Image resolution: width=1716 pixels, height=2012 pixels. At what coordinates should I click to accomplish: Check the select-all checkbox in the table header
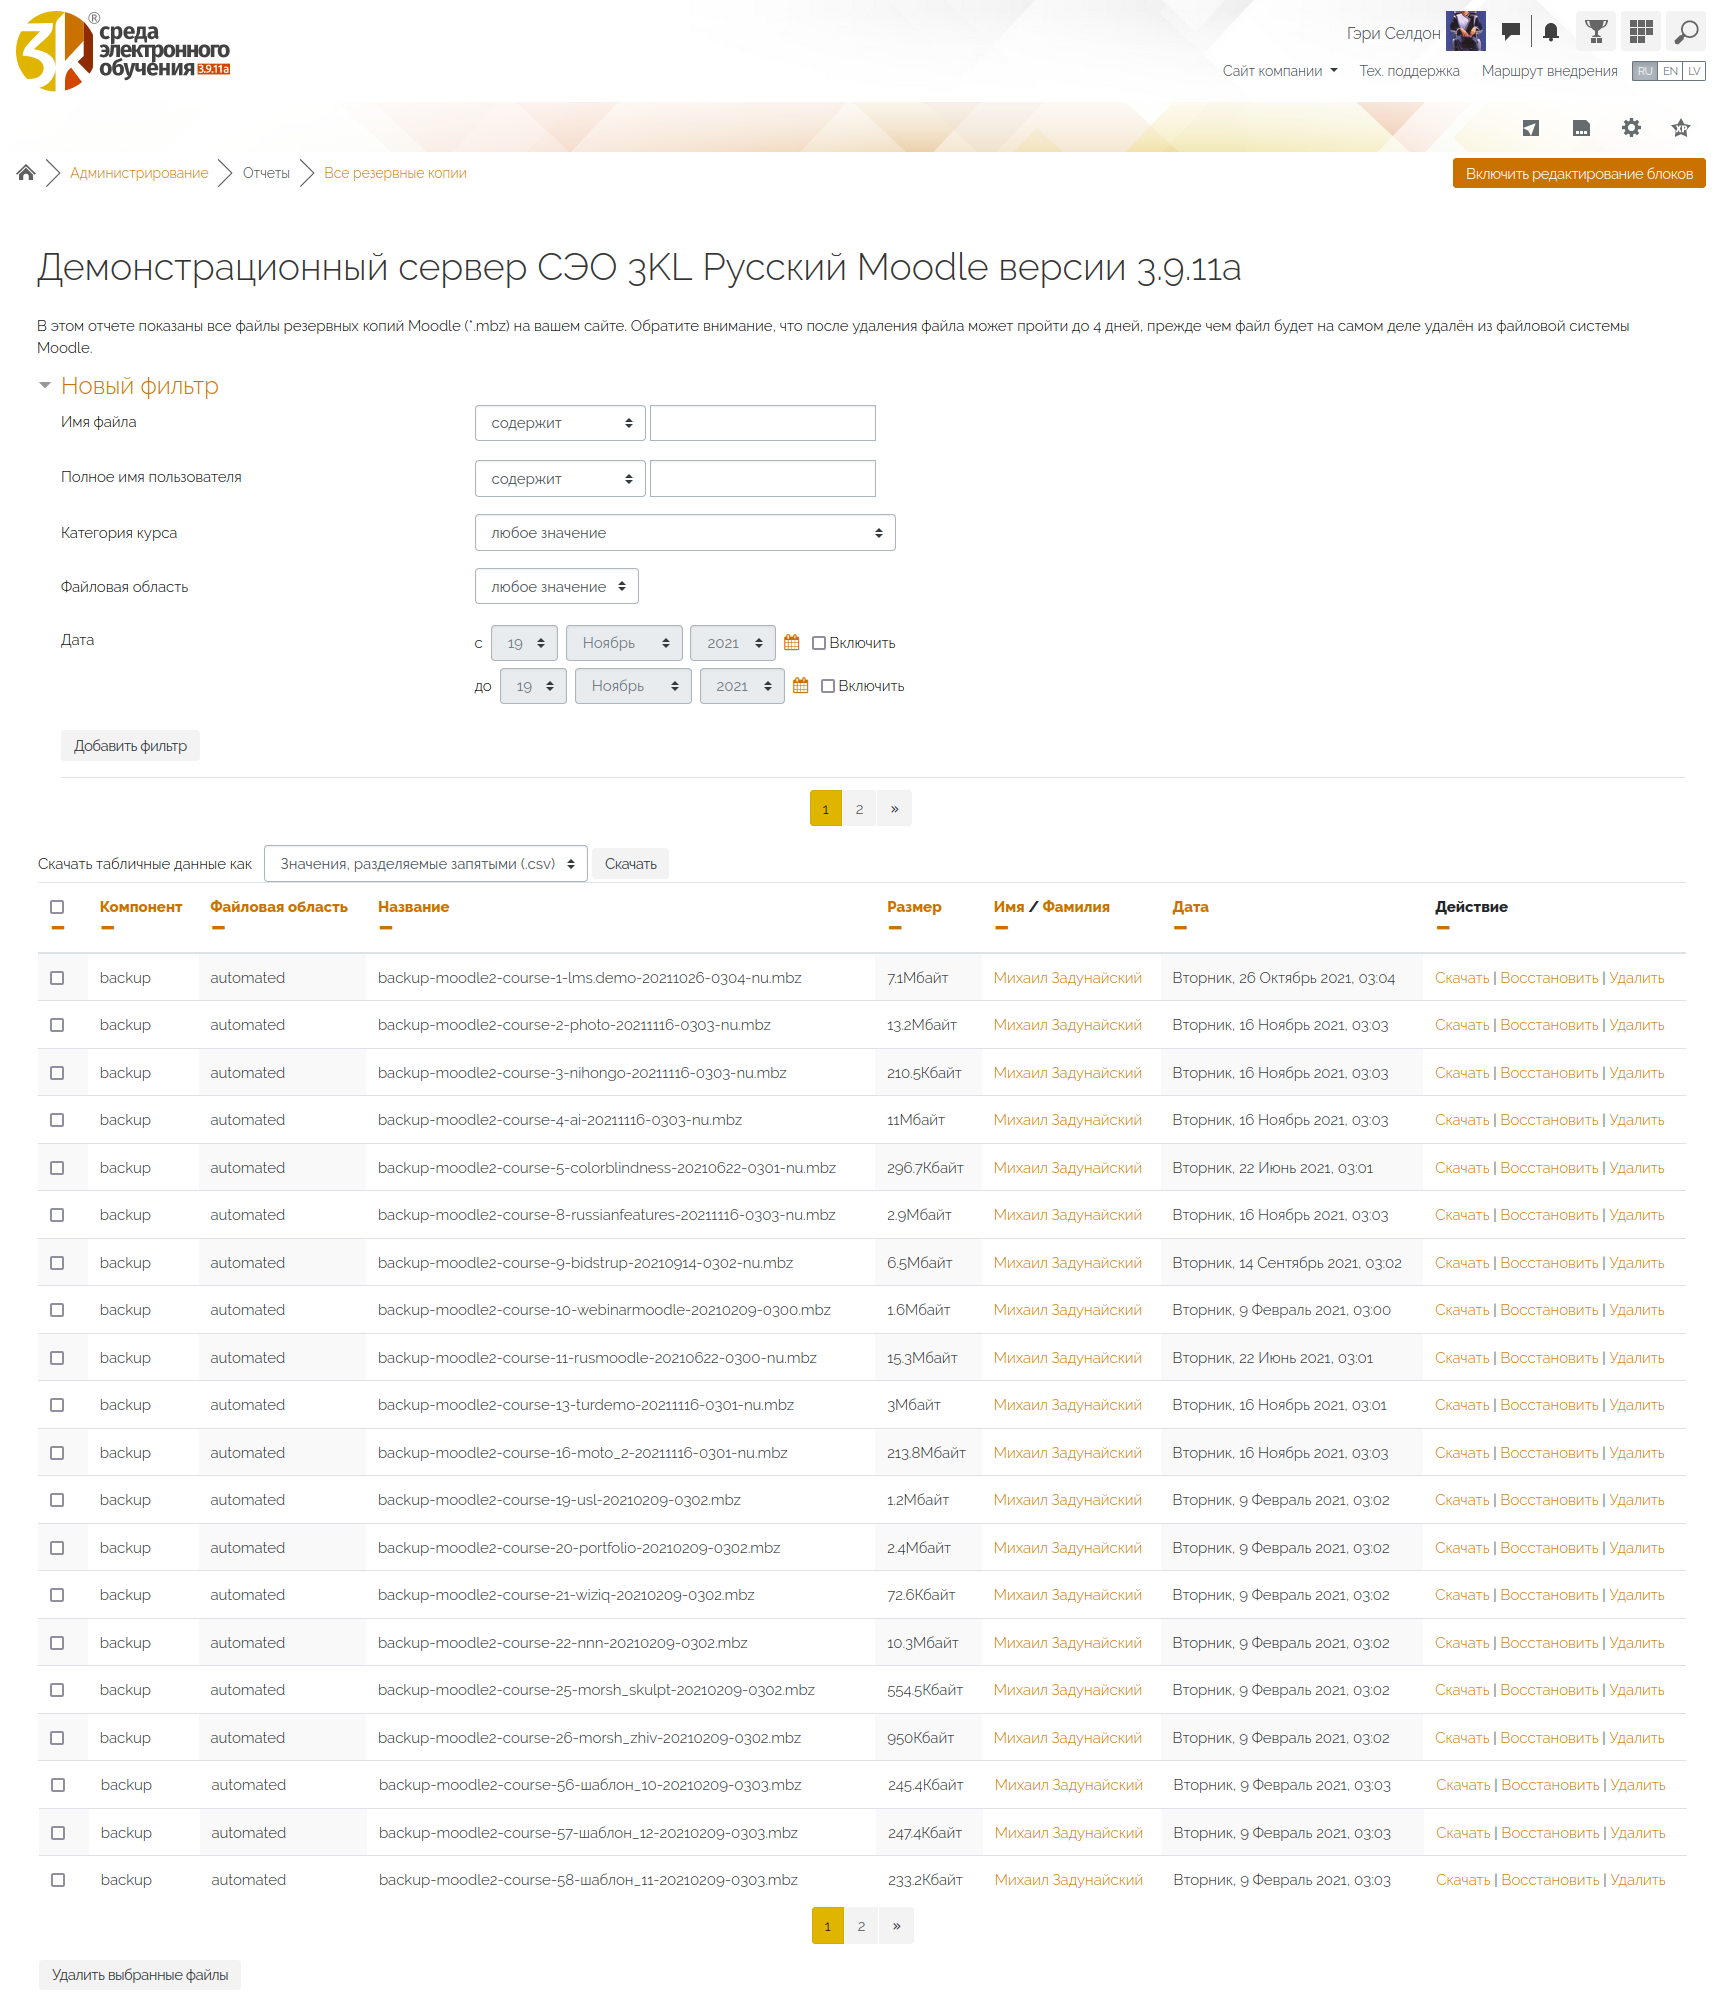pos(57,907)
